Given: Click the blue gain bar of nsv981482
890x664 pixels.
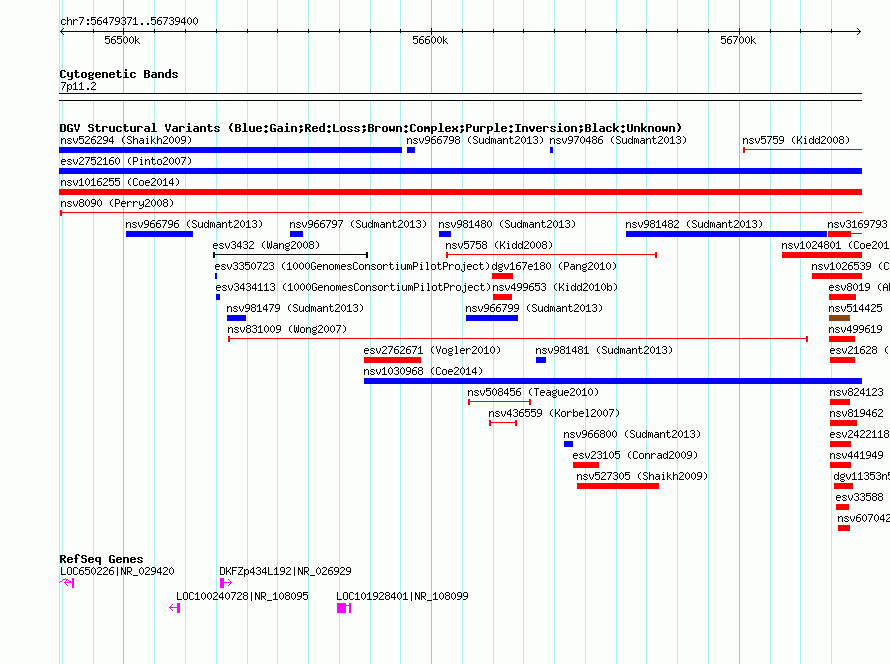Looking at the screenshot, I should coord(727,234).
